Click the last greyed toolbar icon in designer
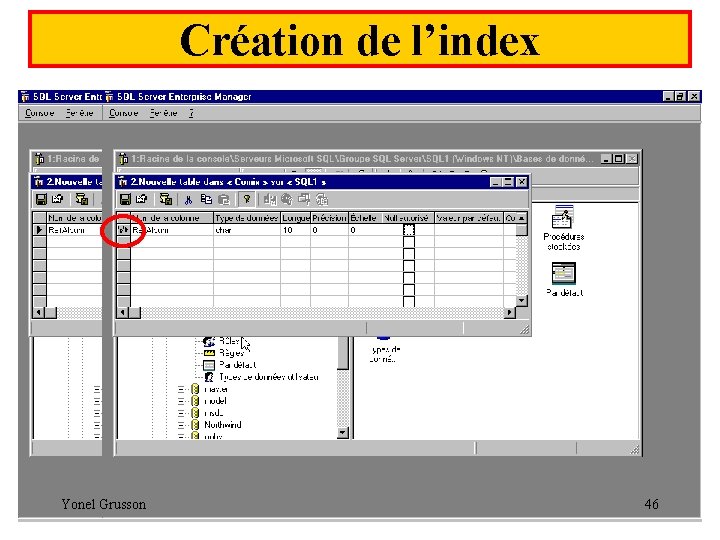The height and width of the screenshot is (540, 720). [321, 199]
